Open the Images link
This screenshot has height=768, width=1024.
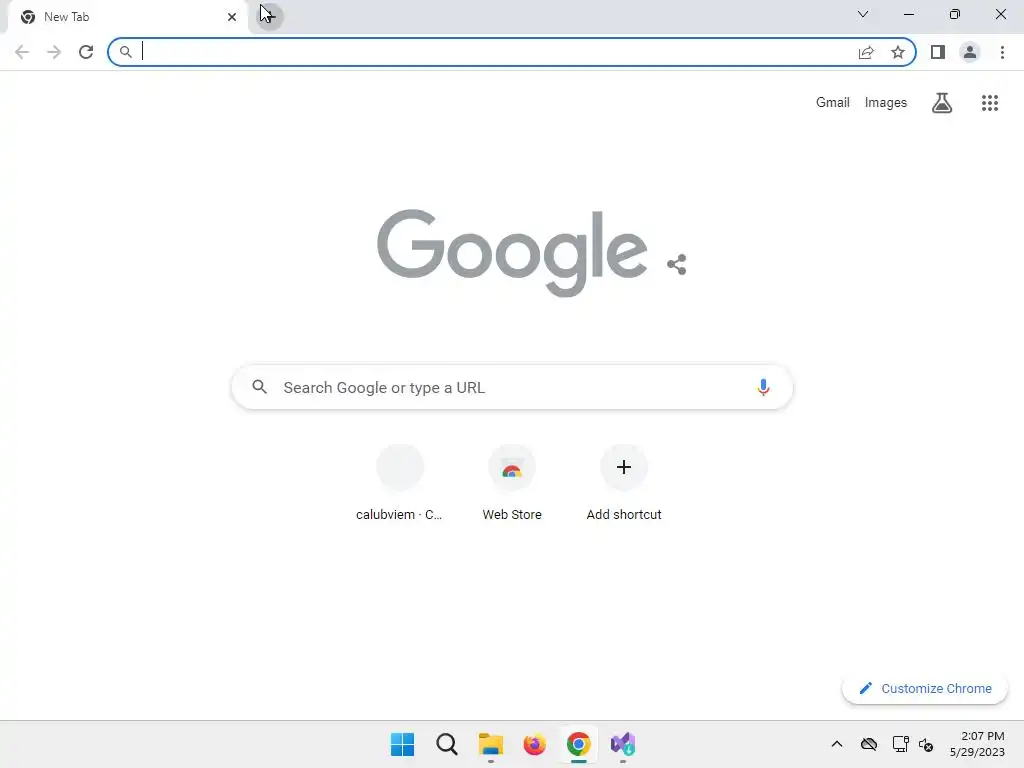(886, 103)
